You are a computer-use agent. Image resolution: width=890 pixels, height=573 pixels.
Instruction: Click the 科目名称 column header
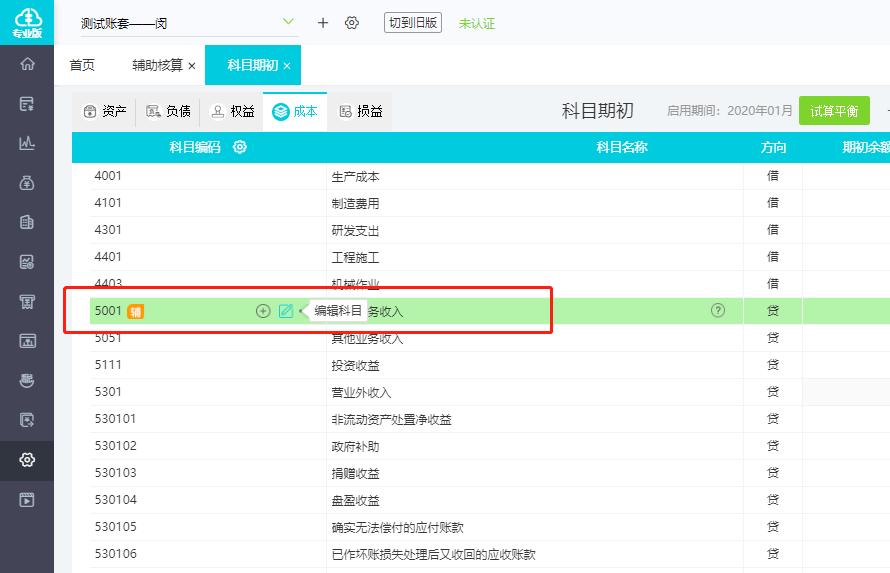(x=622, y=148)
